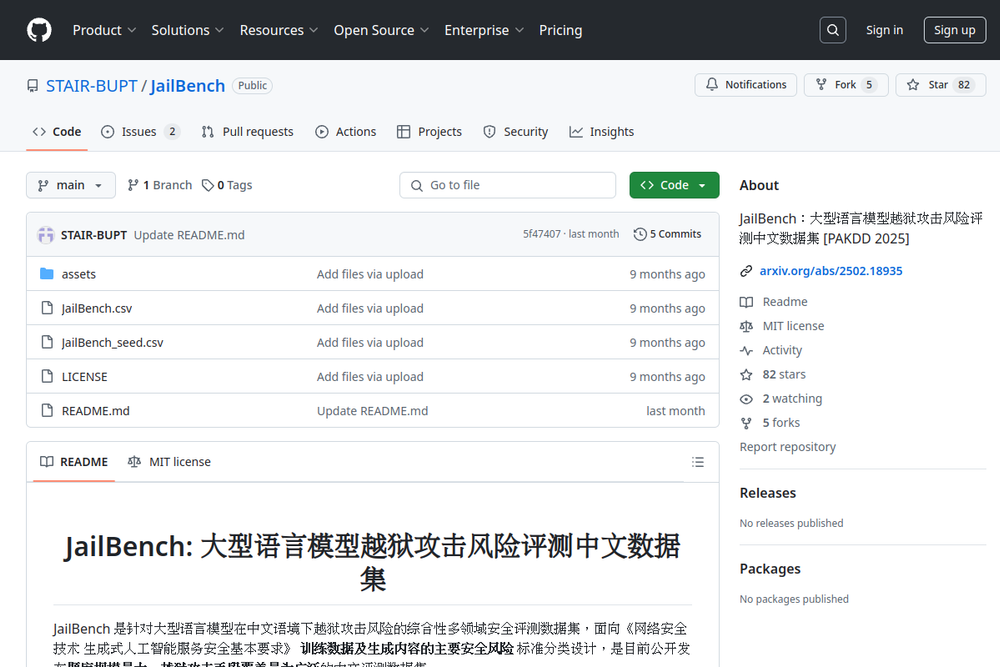Click the book icon next to Readme
This screenshot has height=667, width=1000.
746,302
